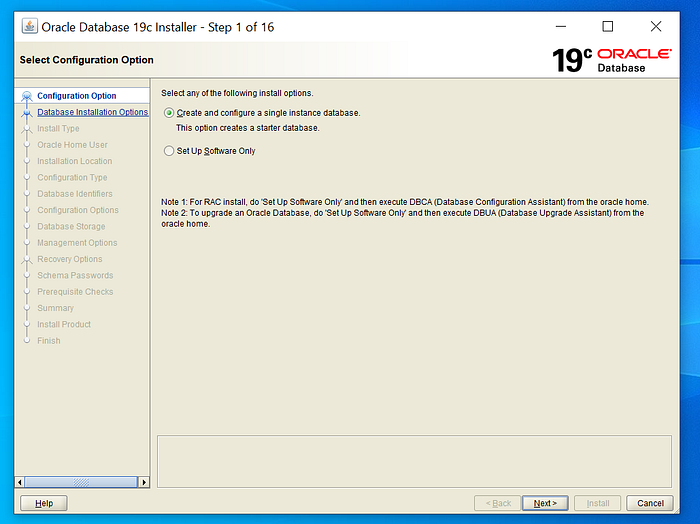
Task: Click the 'Select Configuration Option' heading
Action: pos(86,60)
